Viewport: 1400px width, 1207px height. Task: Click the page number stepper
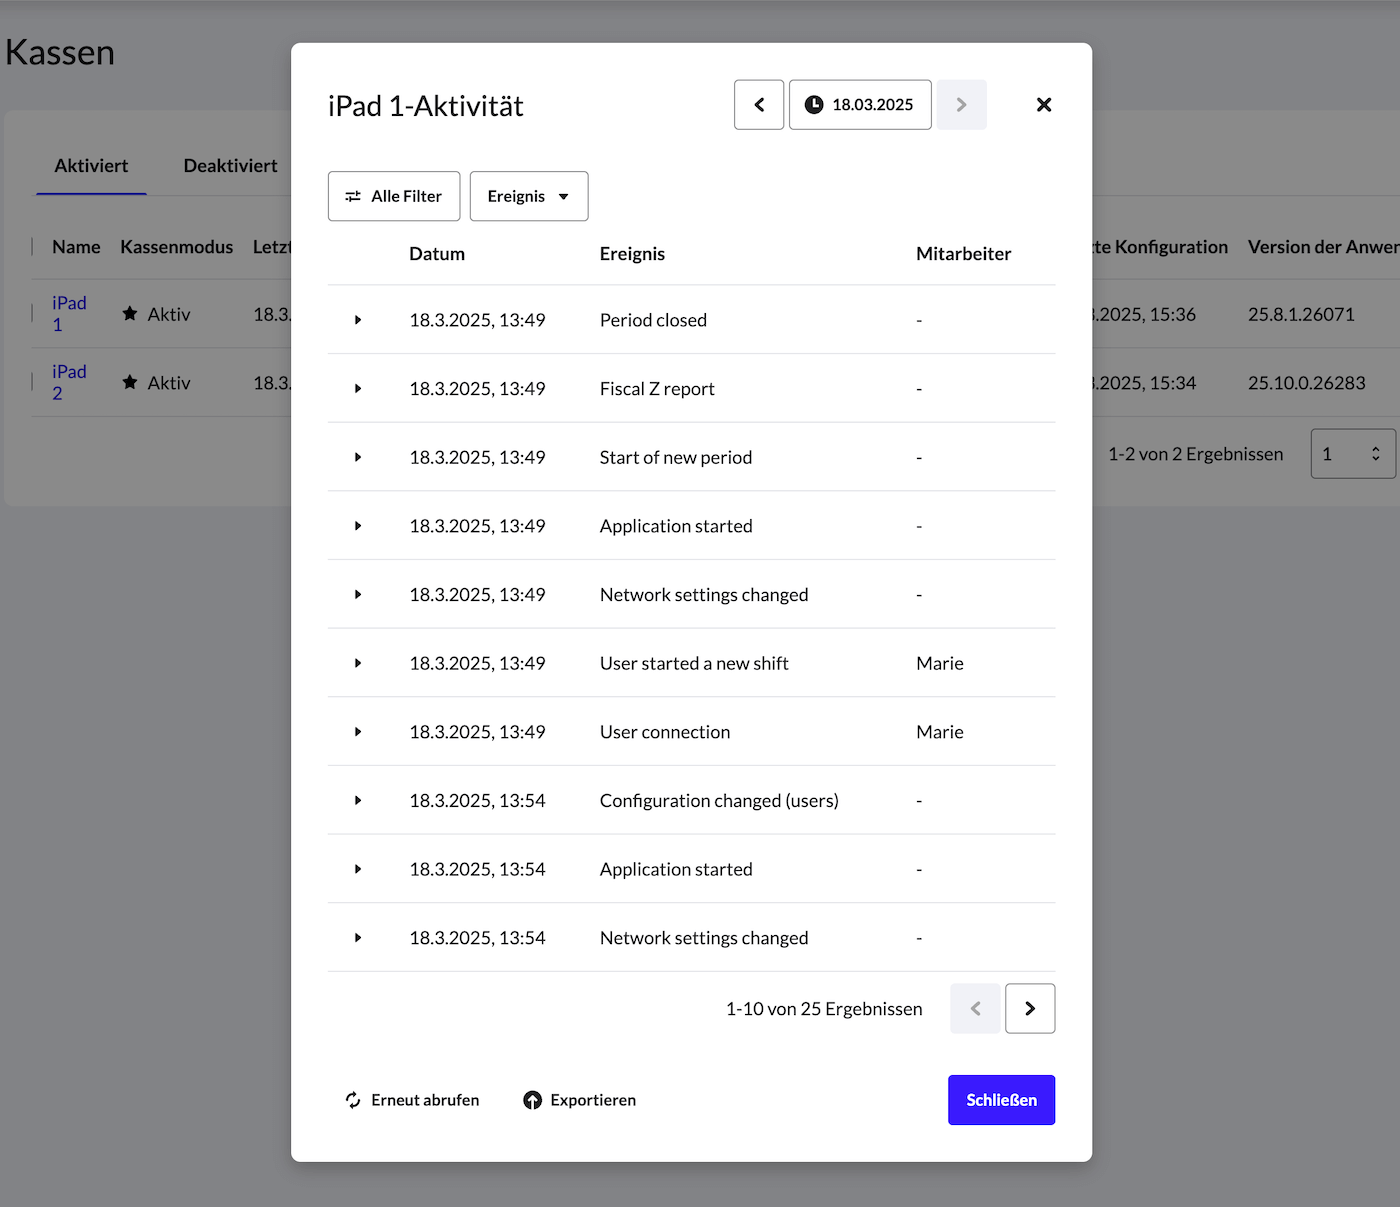point(1375,454)
